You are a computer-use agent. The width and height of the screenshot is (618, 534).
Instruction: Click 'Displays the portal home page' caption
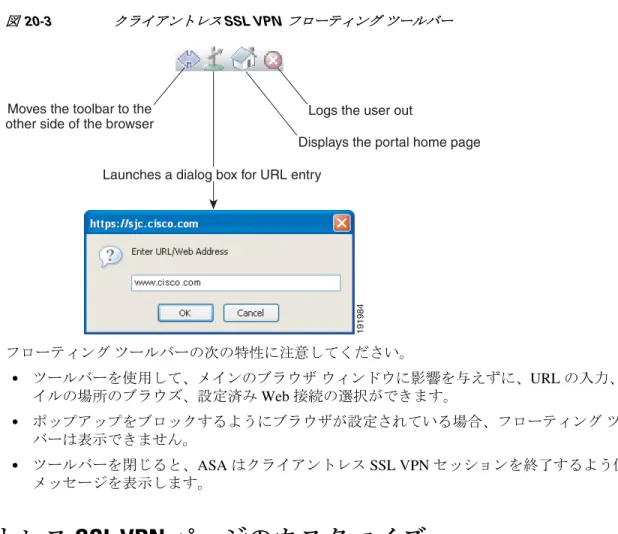tap(389, 142)
